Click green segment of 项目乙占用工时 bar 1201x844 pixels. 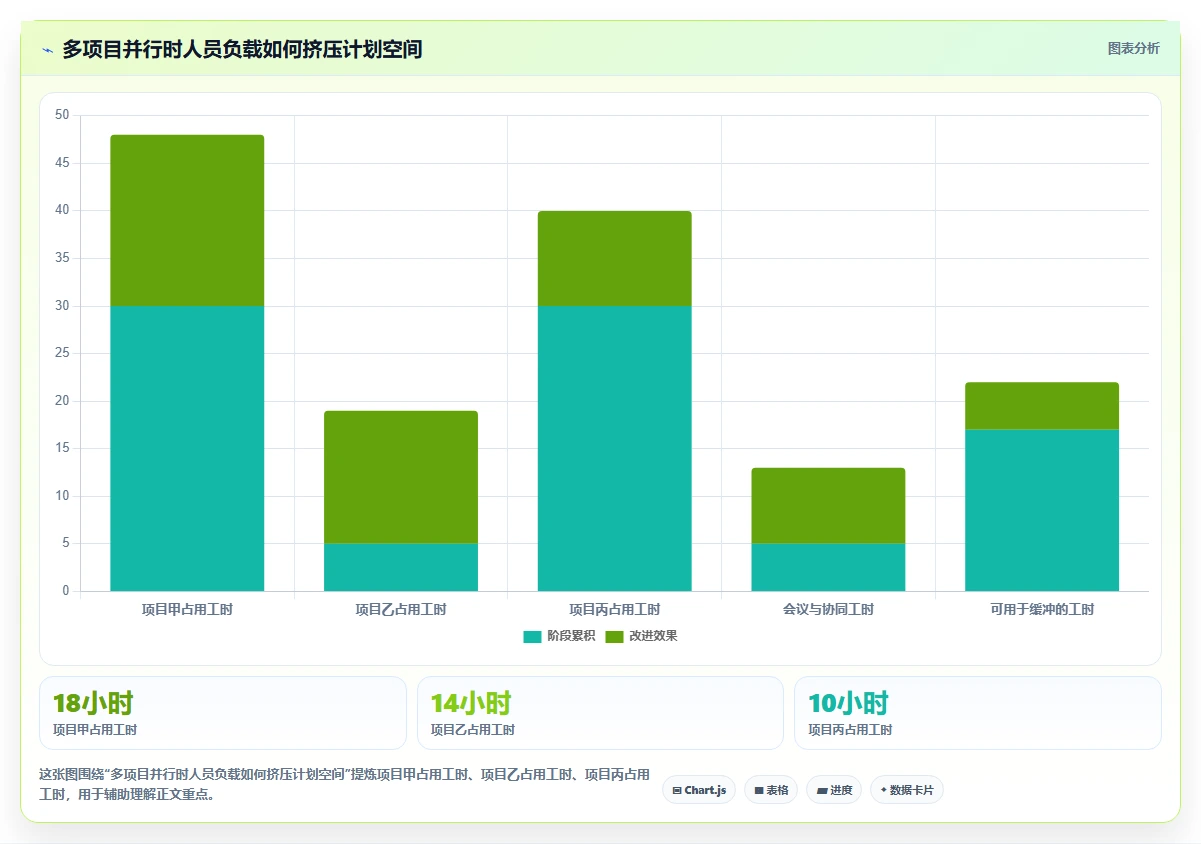401,477
